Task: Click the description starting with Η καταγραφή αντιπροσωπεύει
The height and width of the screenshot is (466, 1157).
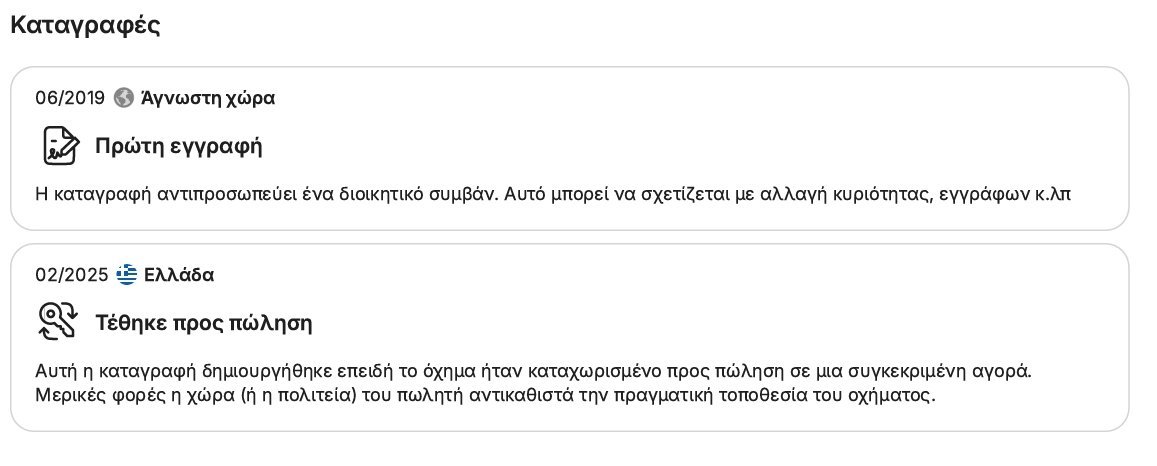Action: [553, 195]
